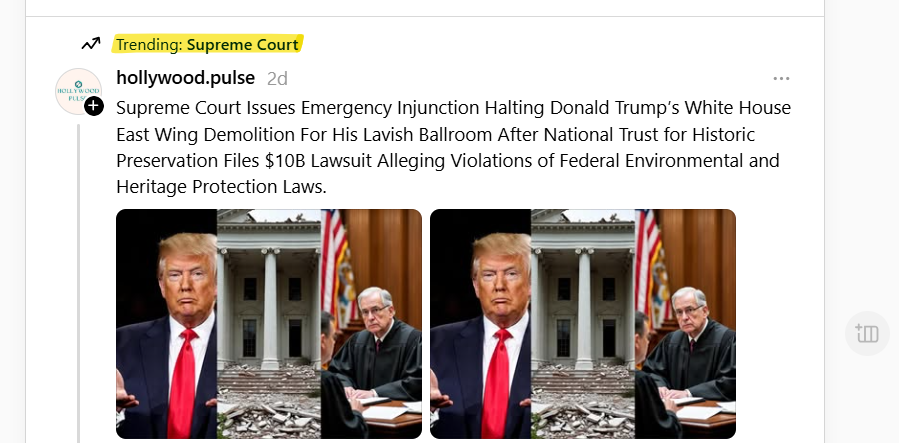Open the Hollywood Pulse profile avatar
Viewport: 899px width, 443px height.
79,91
